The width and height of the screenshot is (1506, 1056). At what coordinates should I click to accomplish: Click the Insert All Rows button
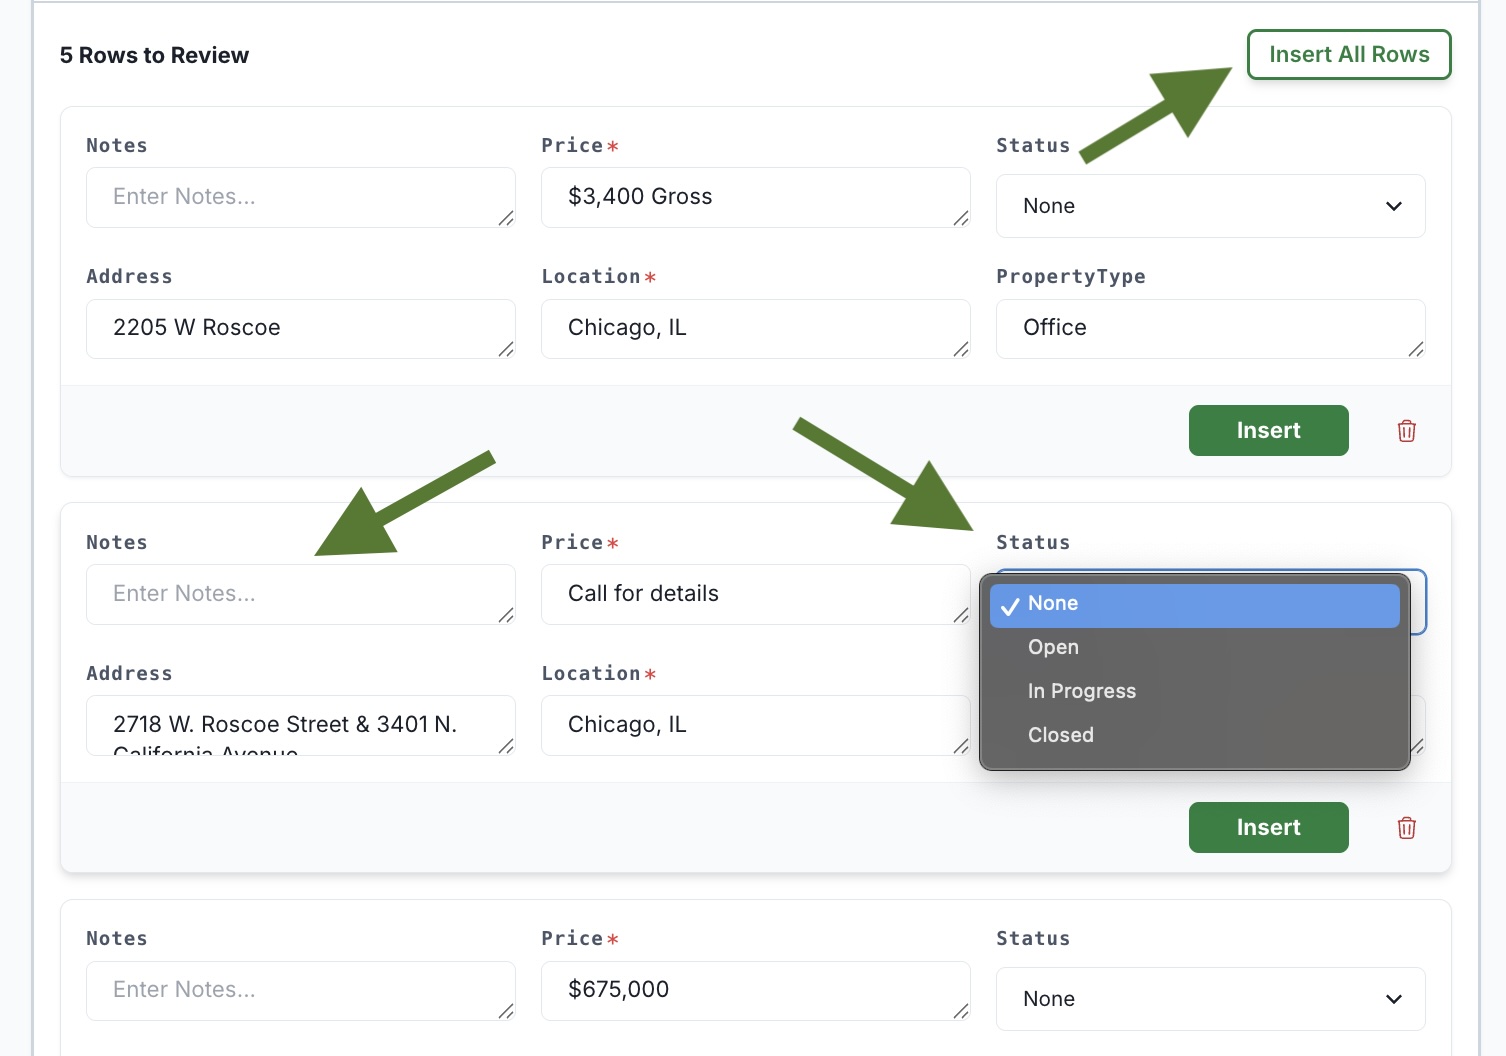click(1349, 54)
